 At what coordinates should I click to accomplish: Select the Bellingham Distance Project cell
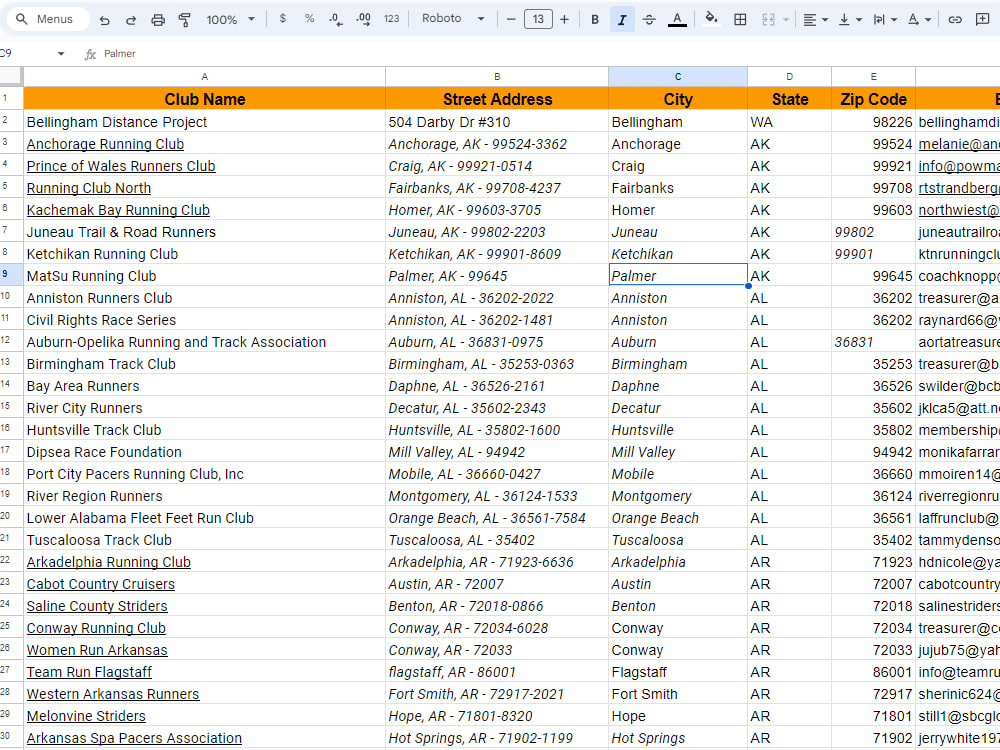coord(205,122)
